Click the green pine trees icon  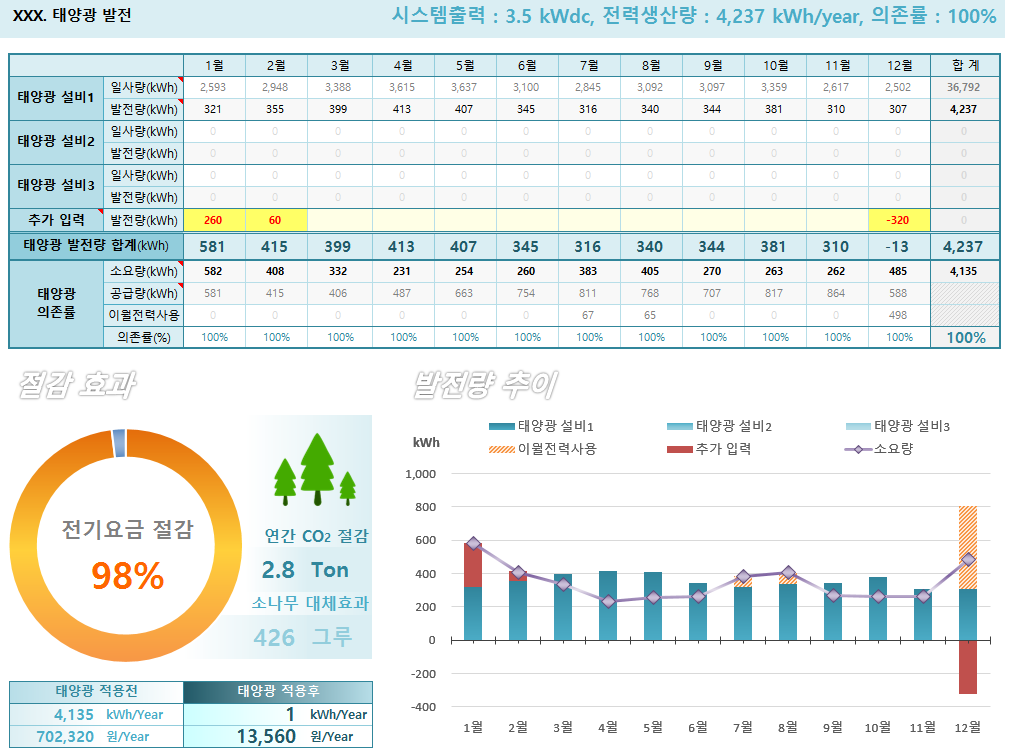pyautogui.click(x=316, y=470)
